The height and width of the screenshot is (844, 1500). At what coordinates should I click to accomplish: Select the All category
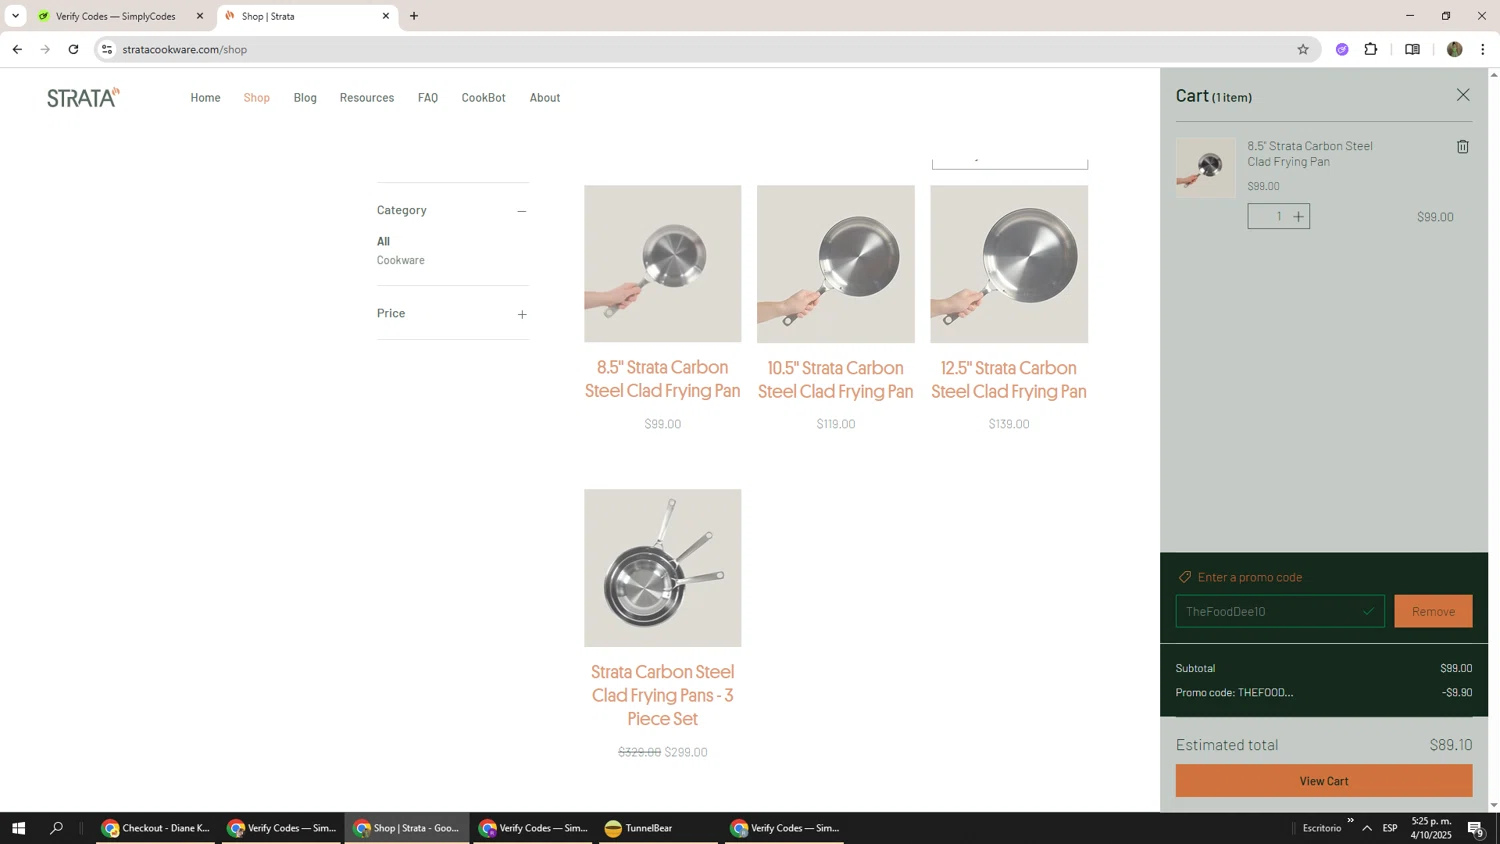383,241
